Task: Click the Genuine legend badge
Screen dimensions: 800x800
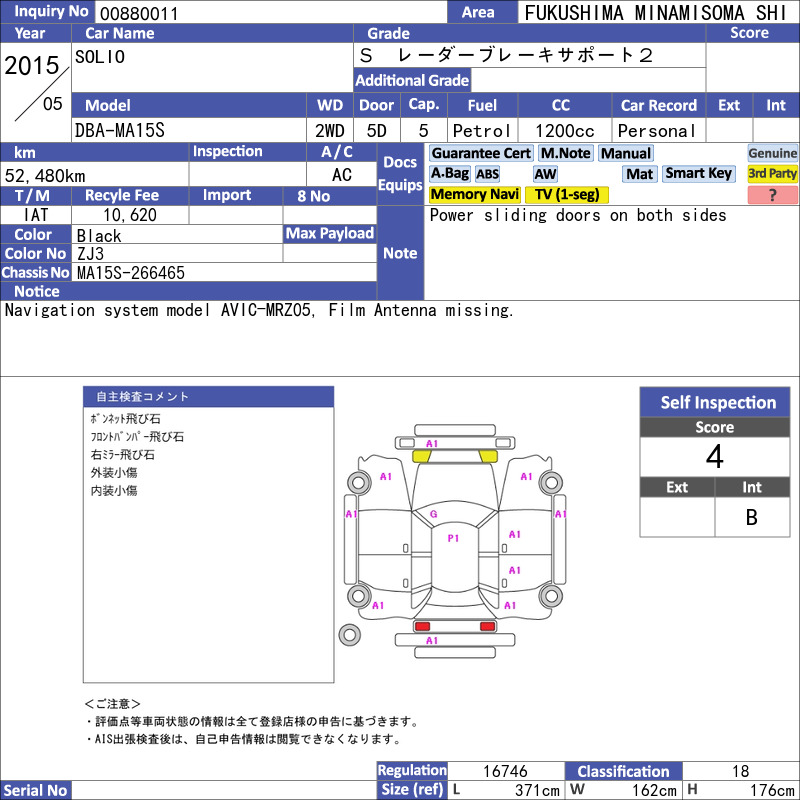Action: click(x=772, y=153)
